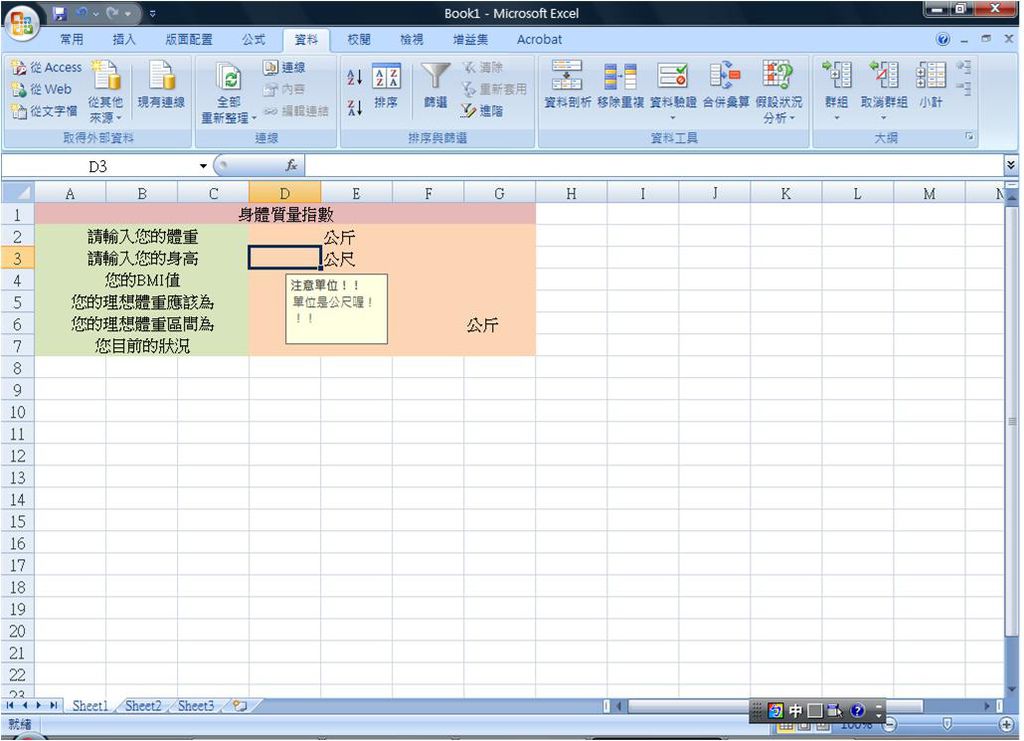Viewport: 1024px width, 741px height.
Task: Switch to 版面配置 ribbon tab
Action: click(x=189, y=40)
